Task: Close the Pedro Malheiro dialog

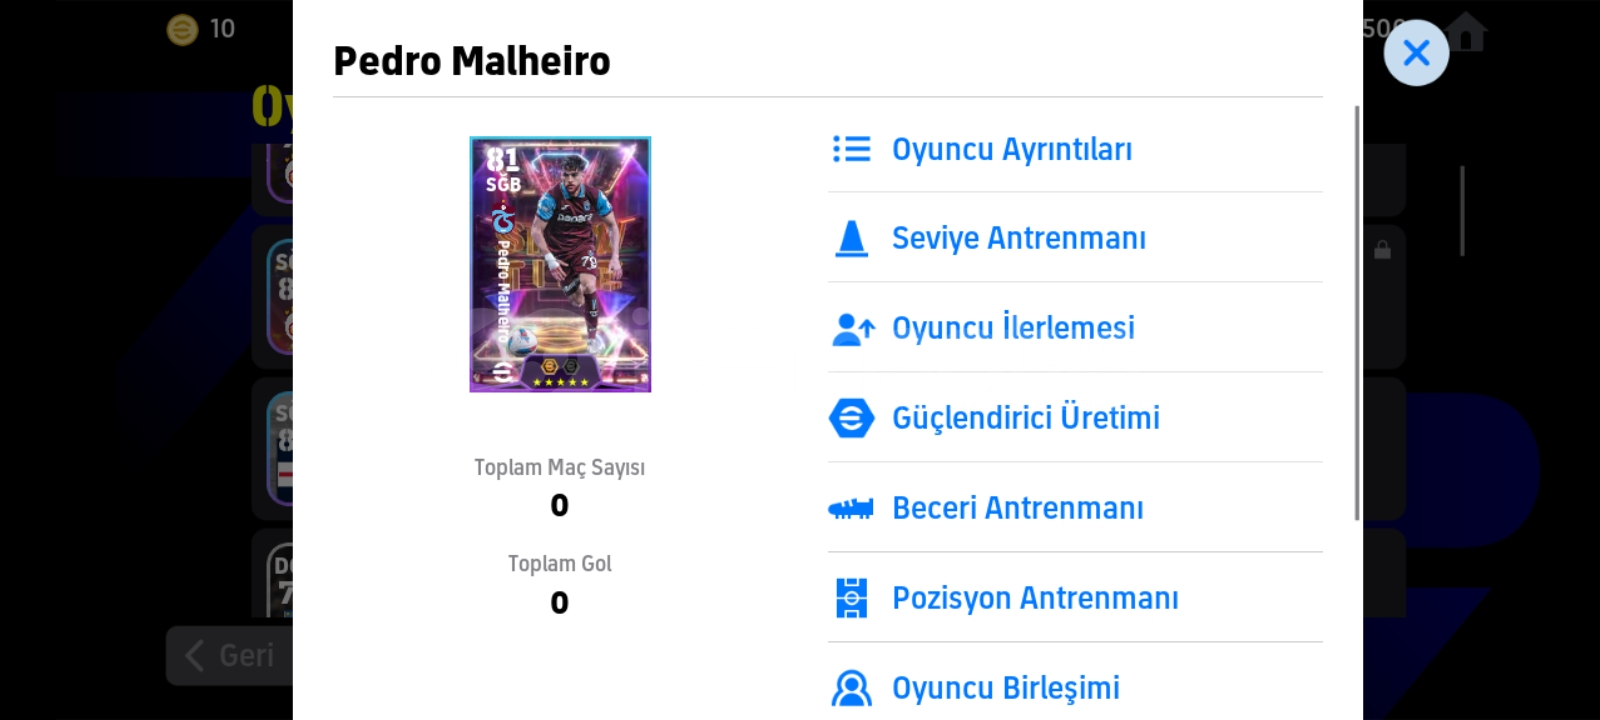Action: pos(1416,53)
